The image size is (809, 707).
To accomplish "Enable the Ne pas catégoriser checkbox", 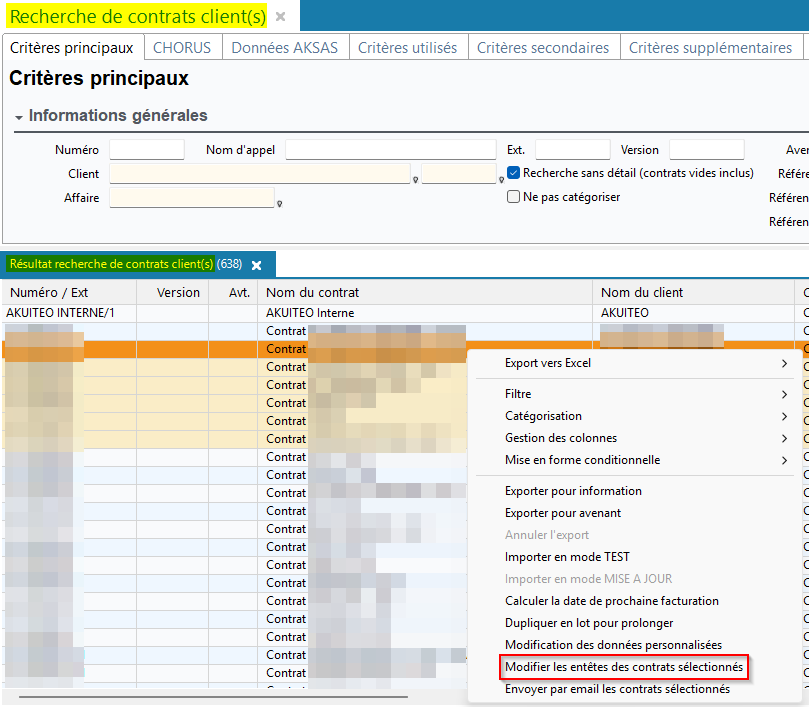I will (x=514, y=197).
